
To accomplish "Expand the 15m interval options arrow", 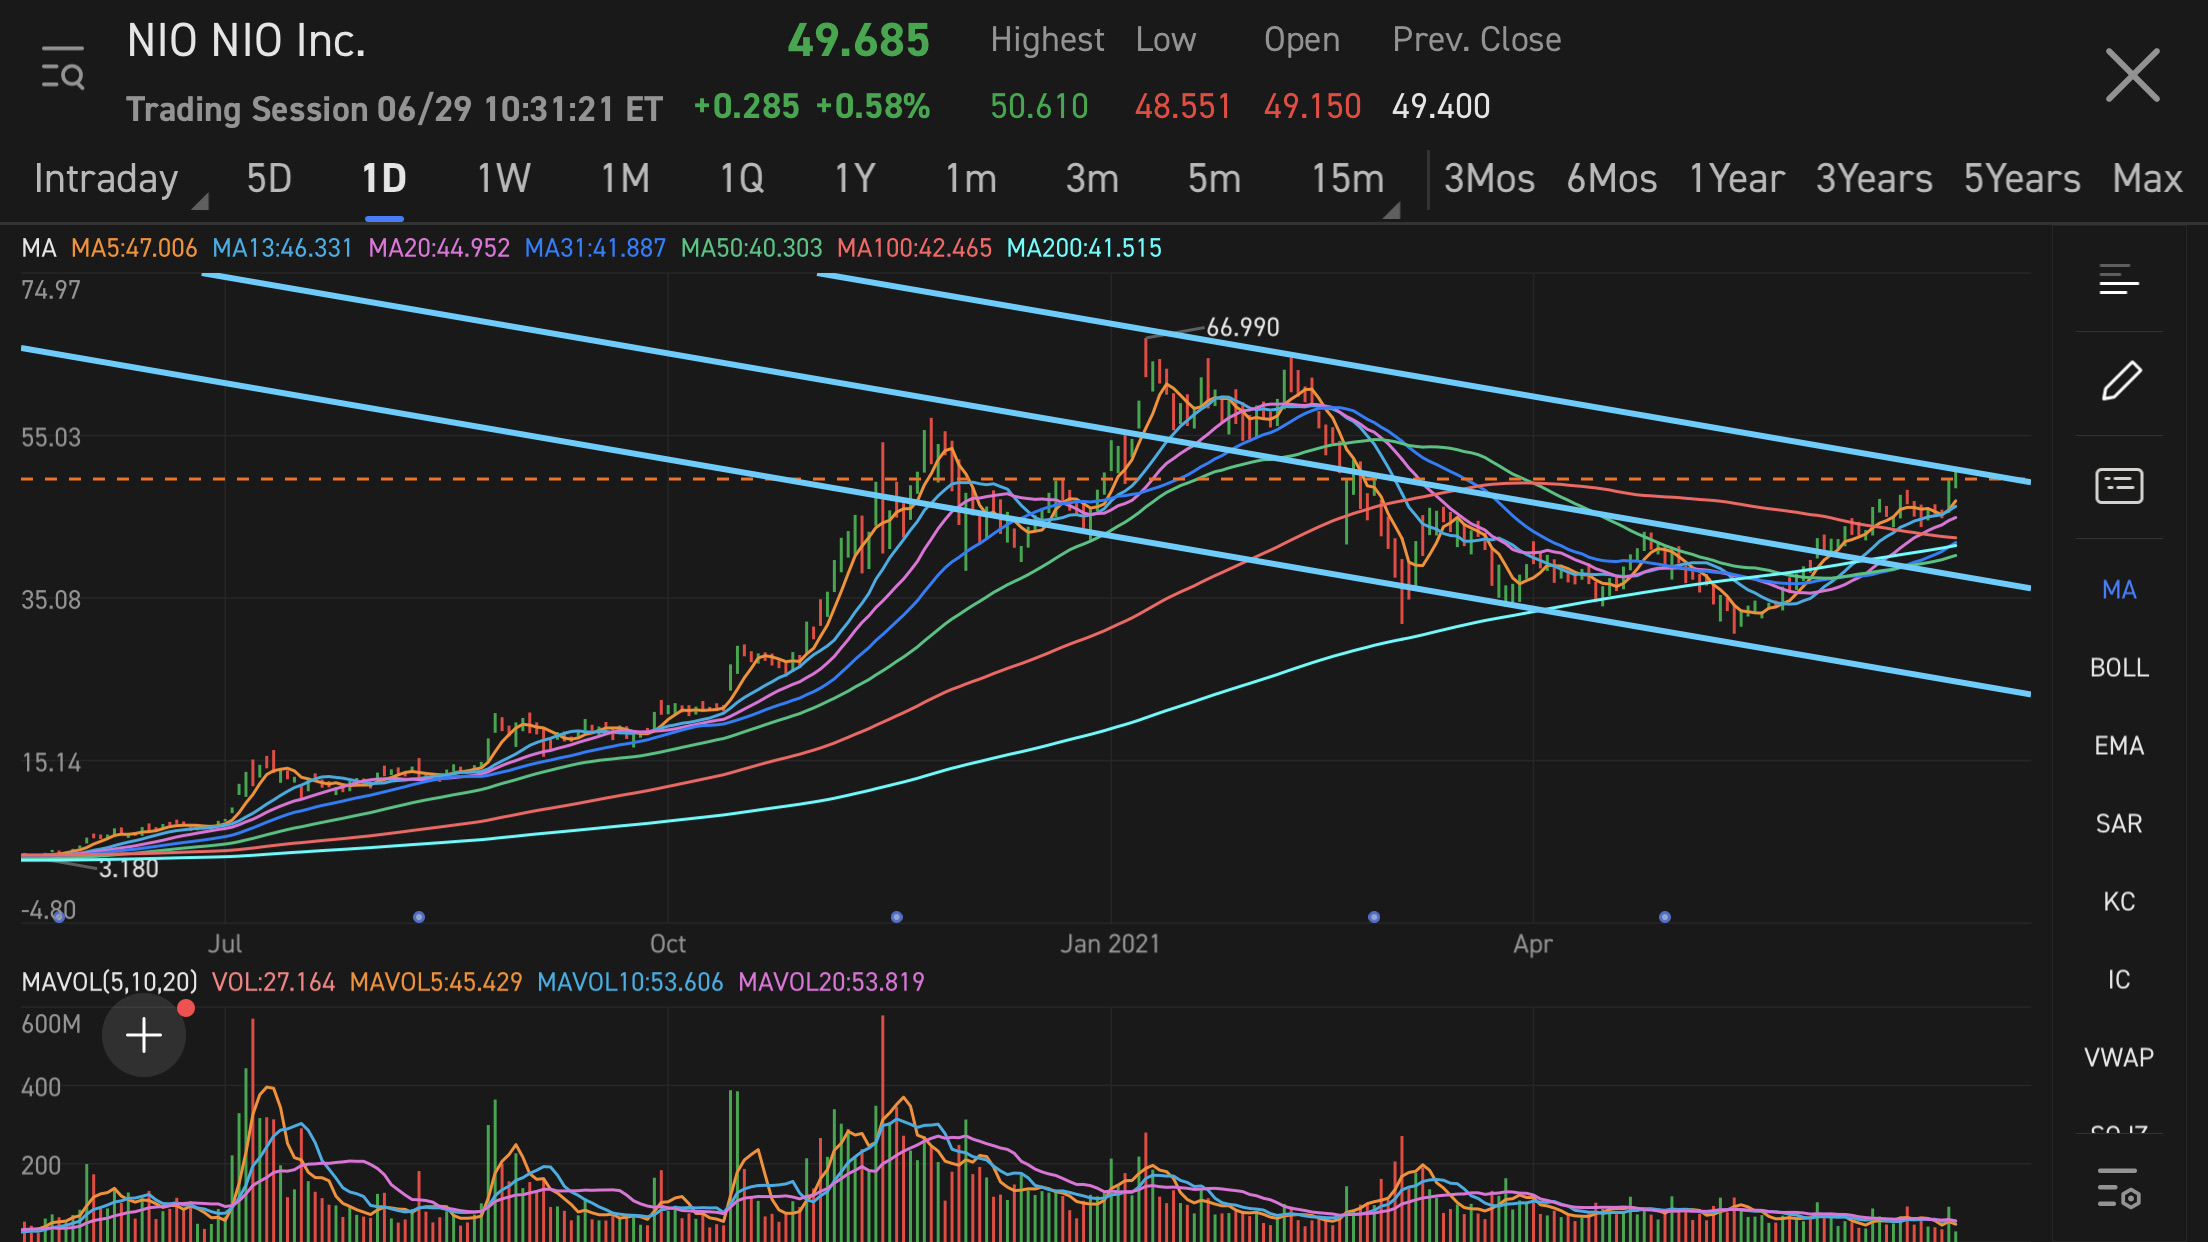I will coord(1390,210).
